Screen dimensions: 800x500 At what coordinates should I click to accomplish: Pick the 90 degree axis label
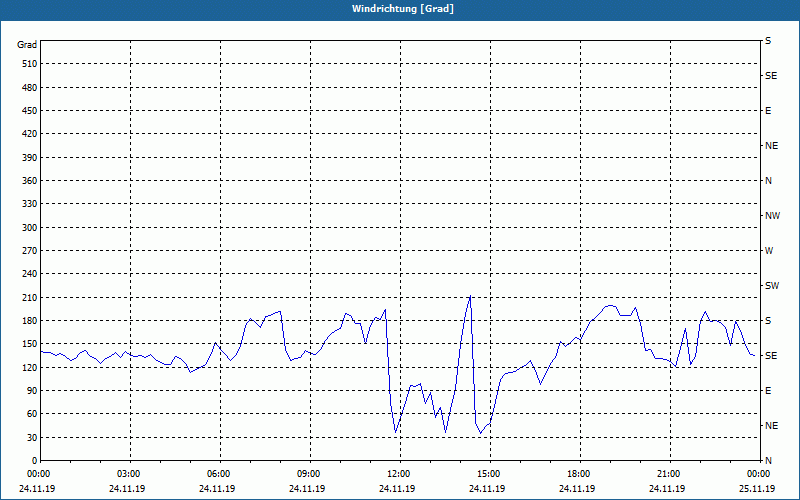click(x=32, y=391)
